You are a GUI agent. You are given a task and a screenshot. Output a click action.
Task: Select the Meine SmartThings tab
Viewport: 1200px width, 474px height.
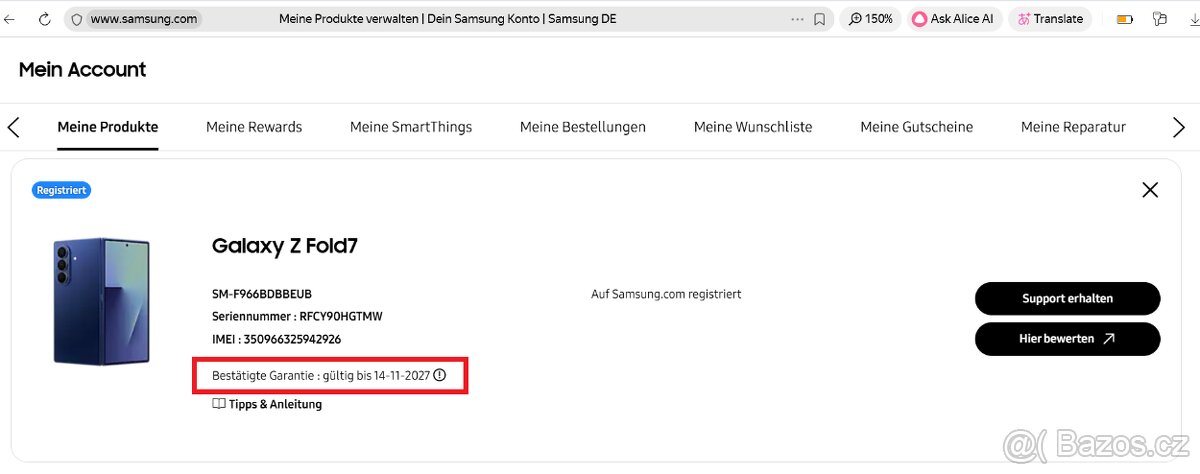tap(411, 127)
